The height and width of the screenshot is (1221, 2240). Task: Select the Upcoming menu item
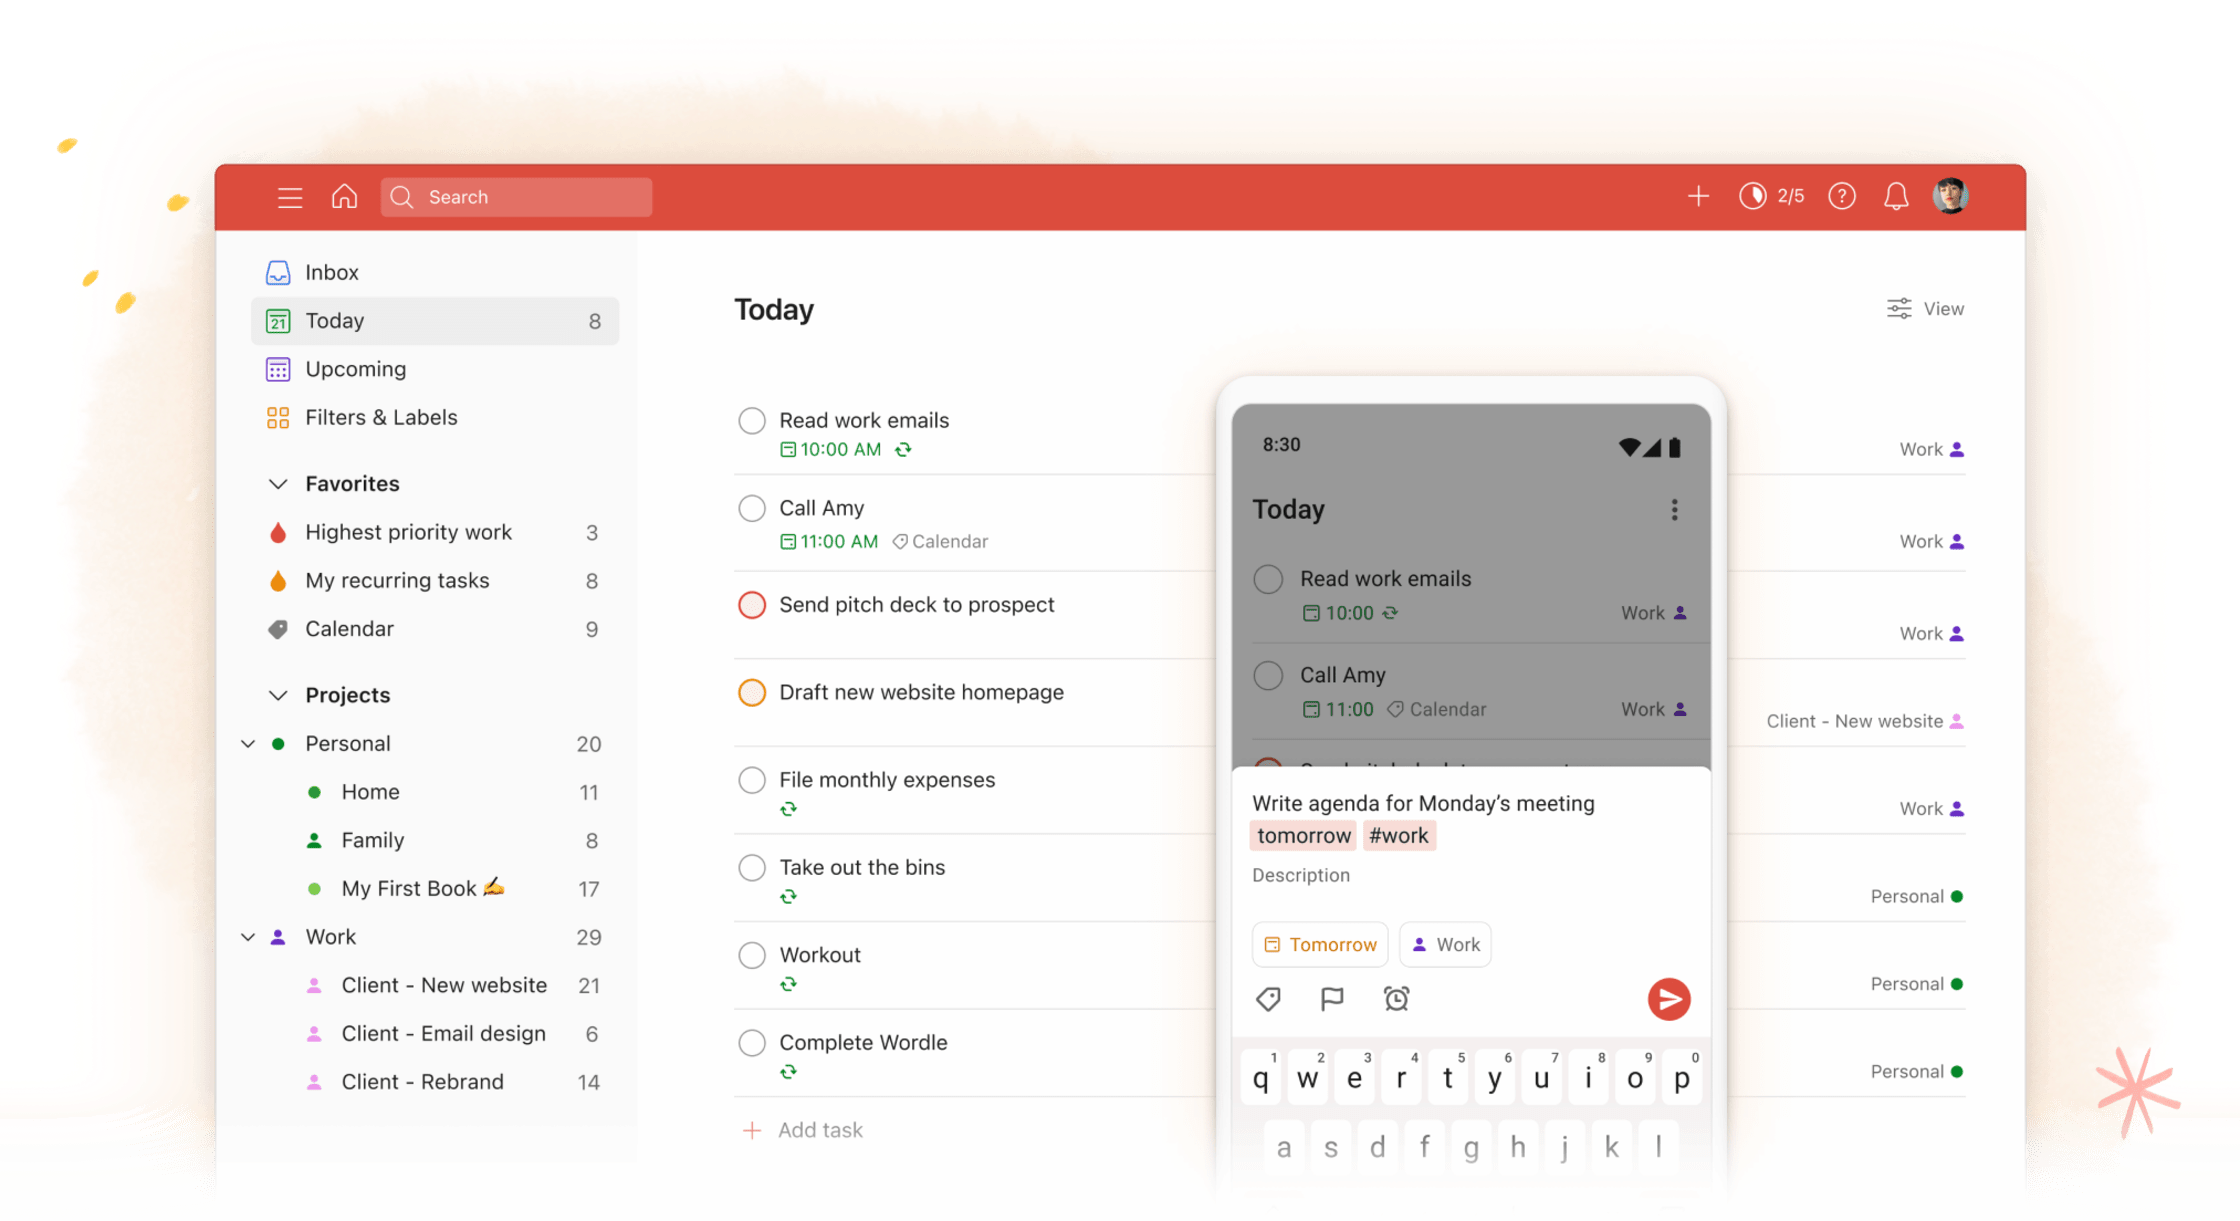(x=356, y=368)
